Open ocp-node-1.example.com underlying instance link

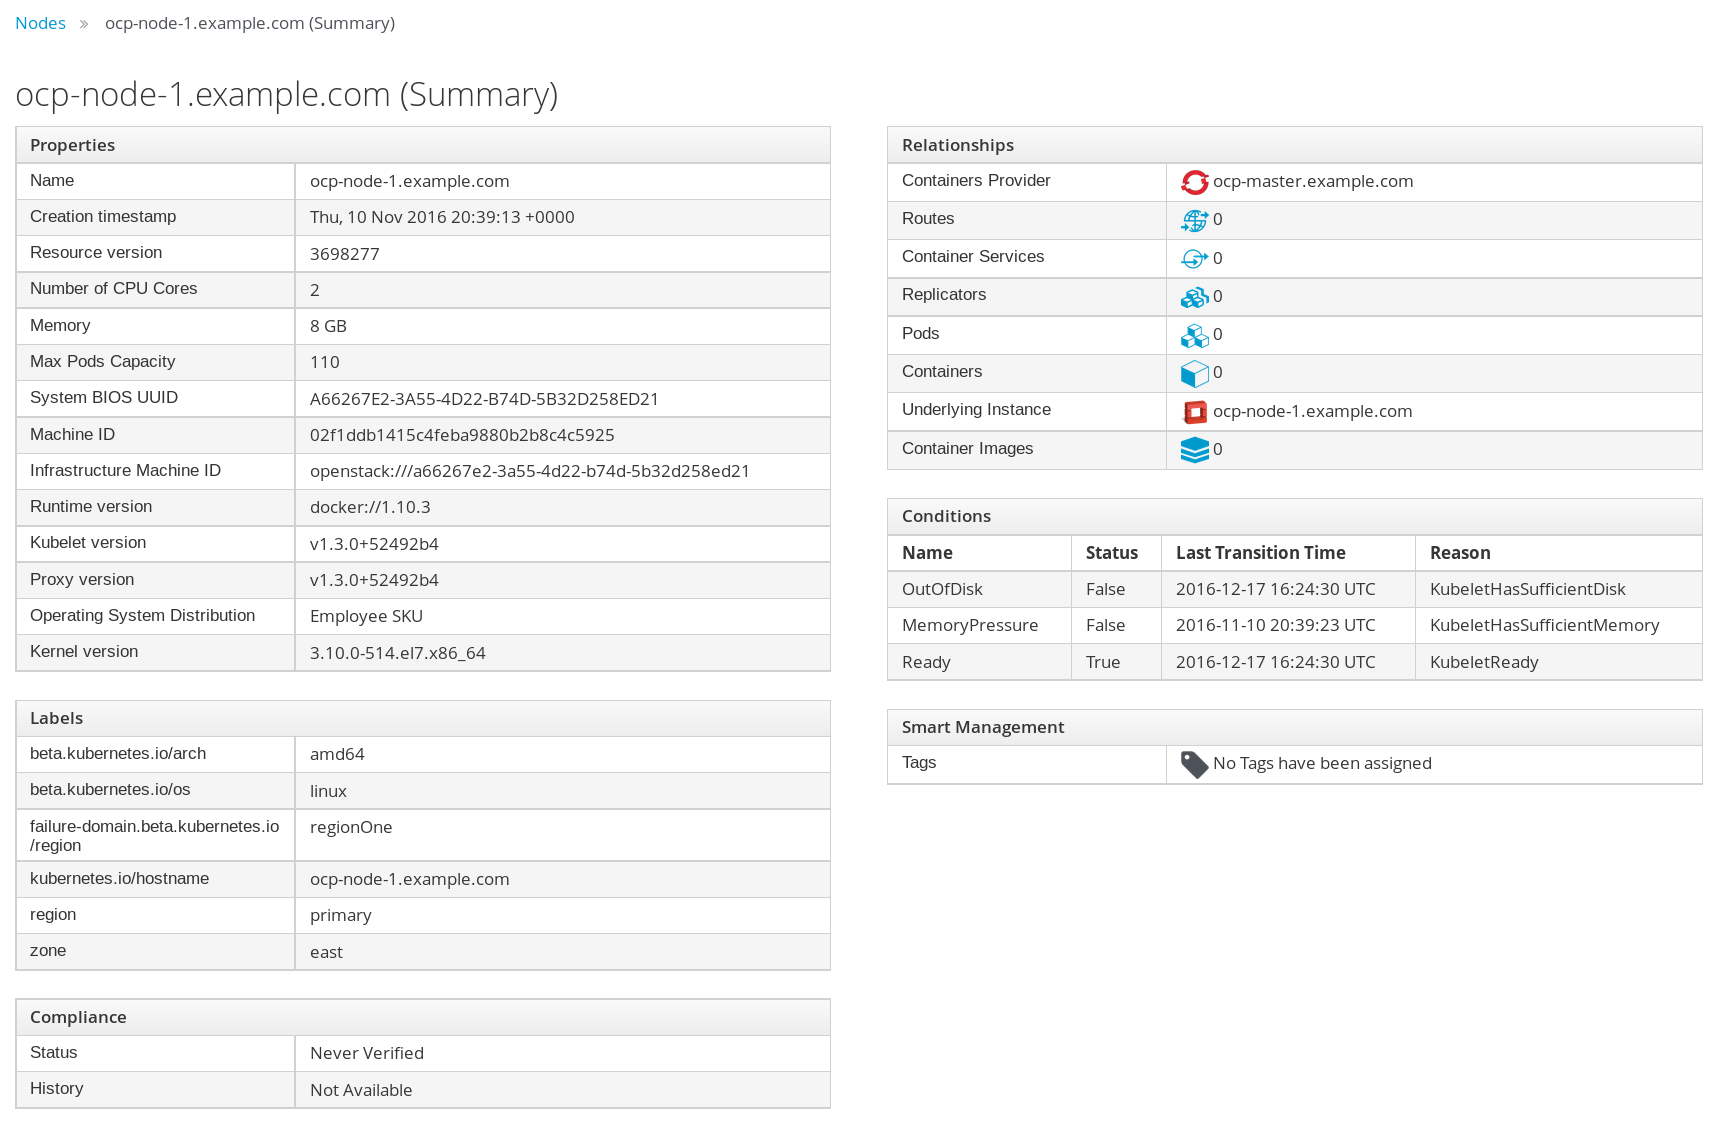(1313, 410)
